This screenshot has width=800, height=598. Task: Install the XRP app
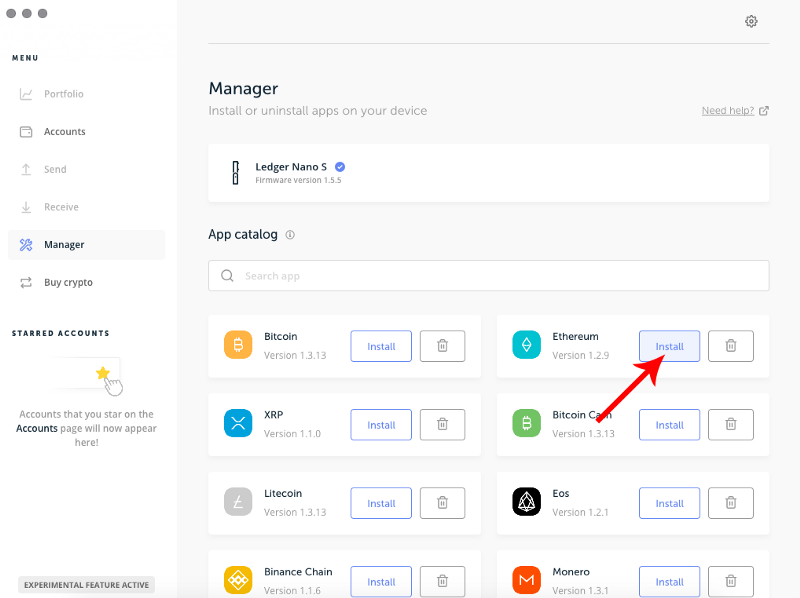(x=381, y=425)
